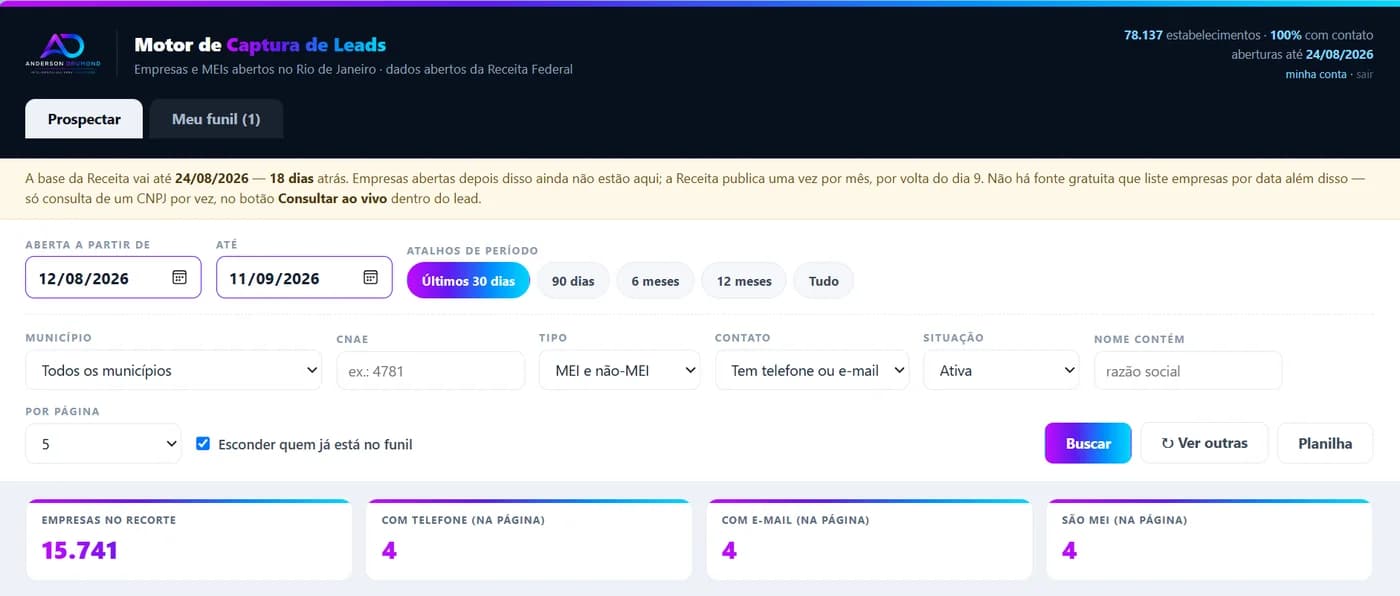
Task: Click the São MEI (na página) card label
Action: [x=1124, y=520]
